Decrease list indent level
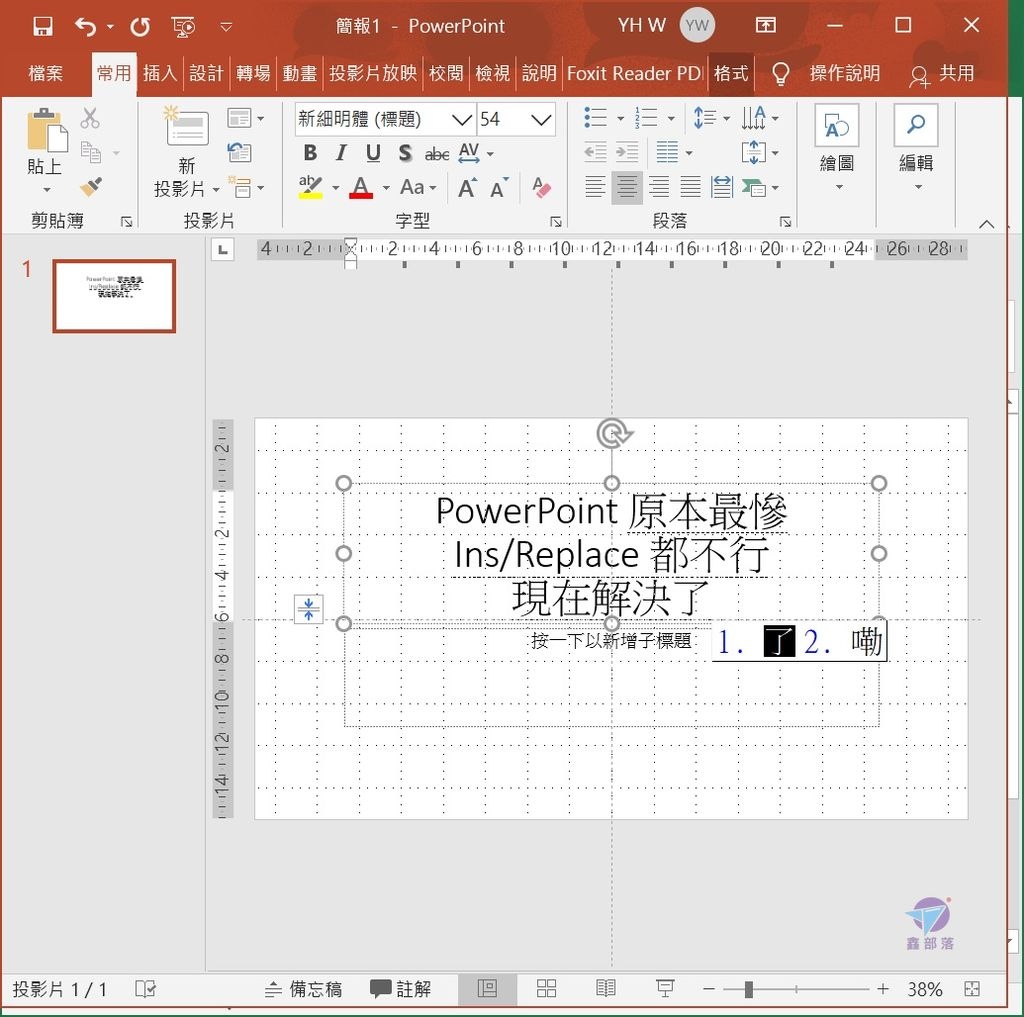Screen dimensions: 1024x1017 [595, 152]
